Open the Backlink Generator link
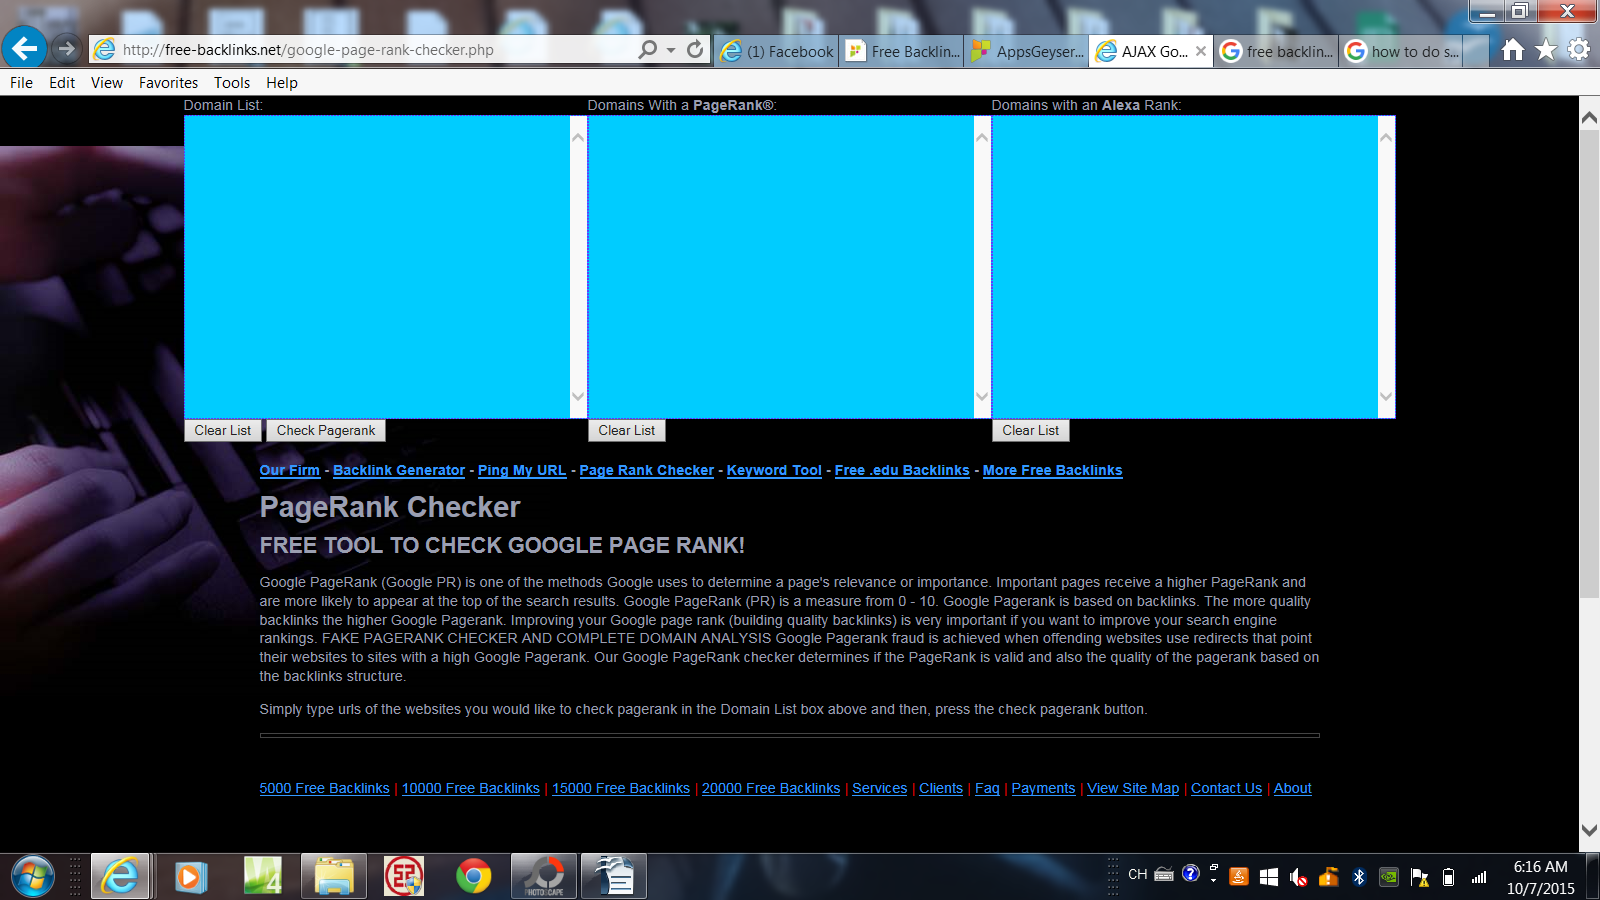The height and width of the screenshot is (900, 1600). click(x=399, y=470)
